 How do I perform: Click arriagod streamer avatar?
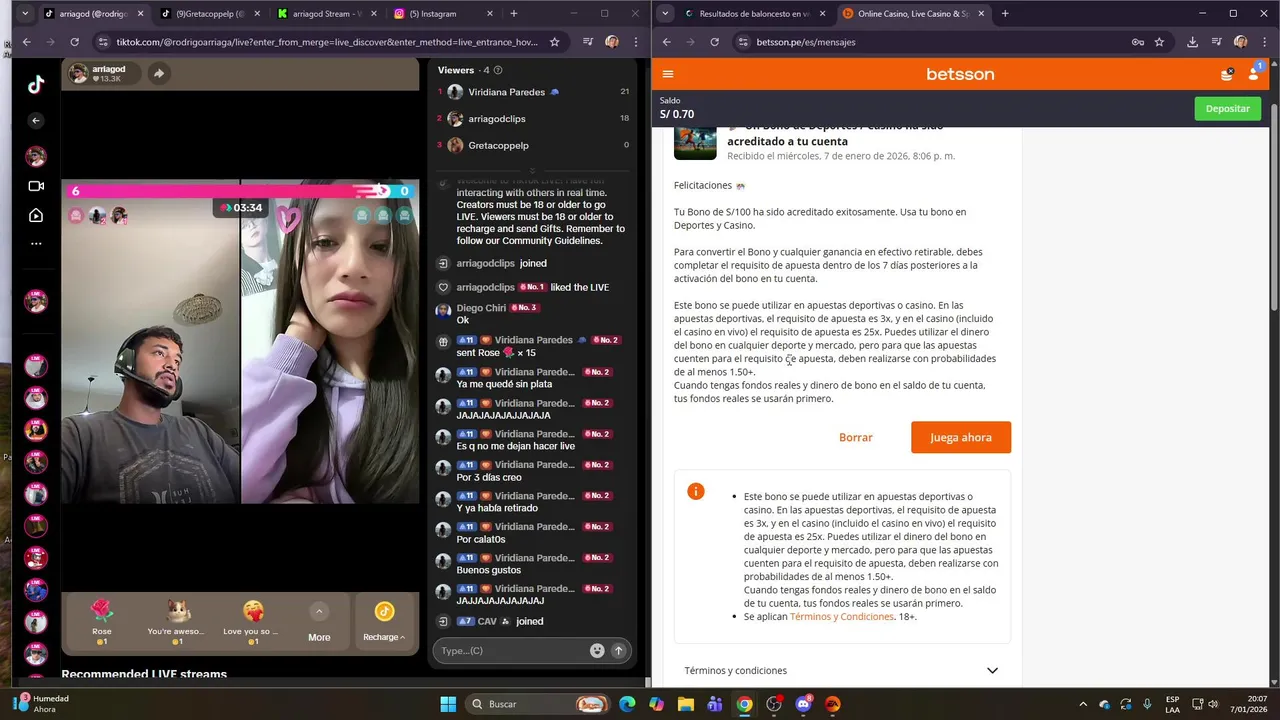click(79, 73)
